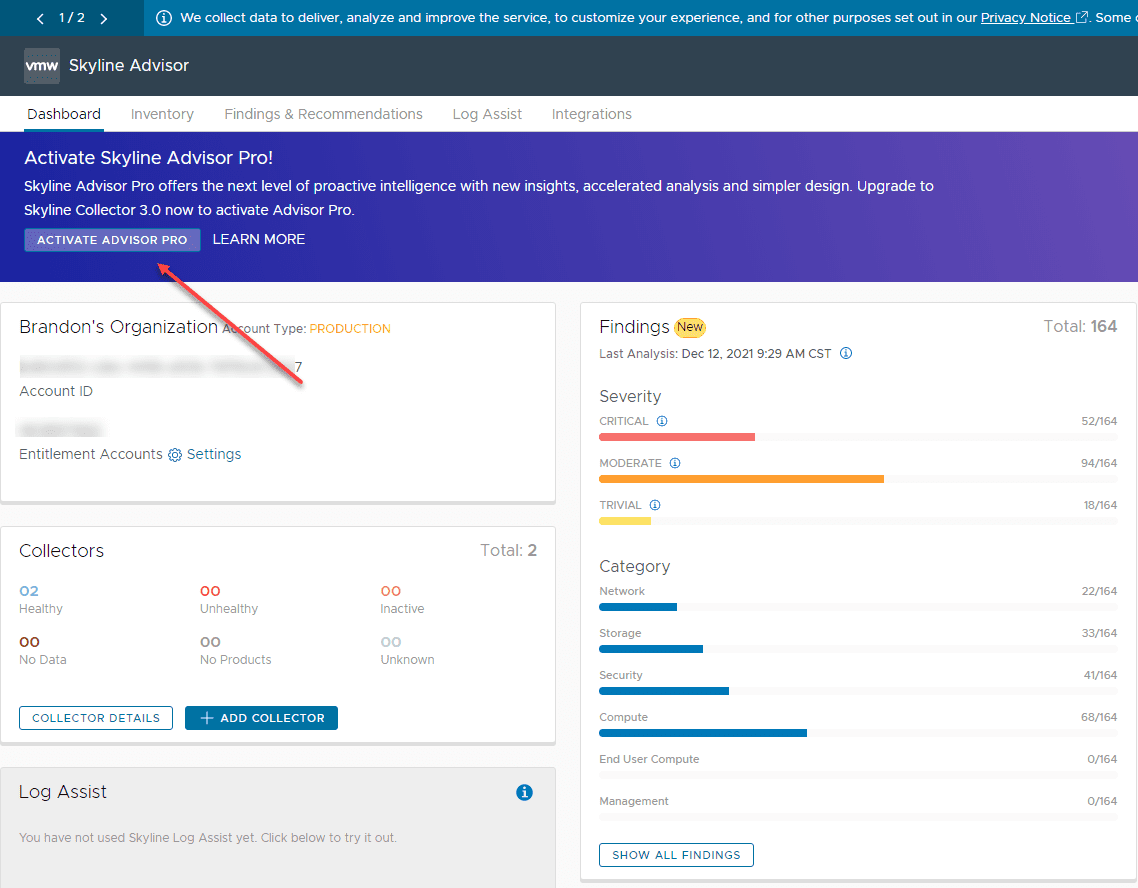Screen dimensions: 1138x888
Task: Click the Management category label
Action: [634, 801]
